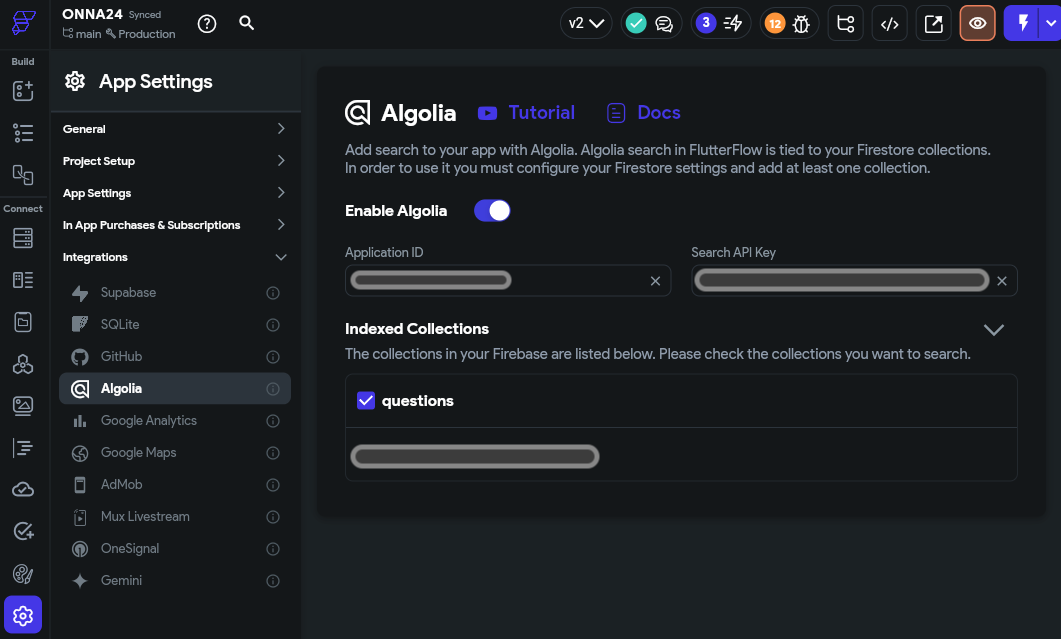Open the App Values icon

pyautogui.click(x=23, y=322)
